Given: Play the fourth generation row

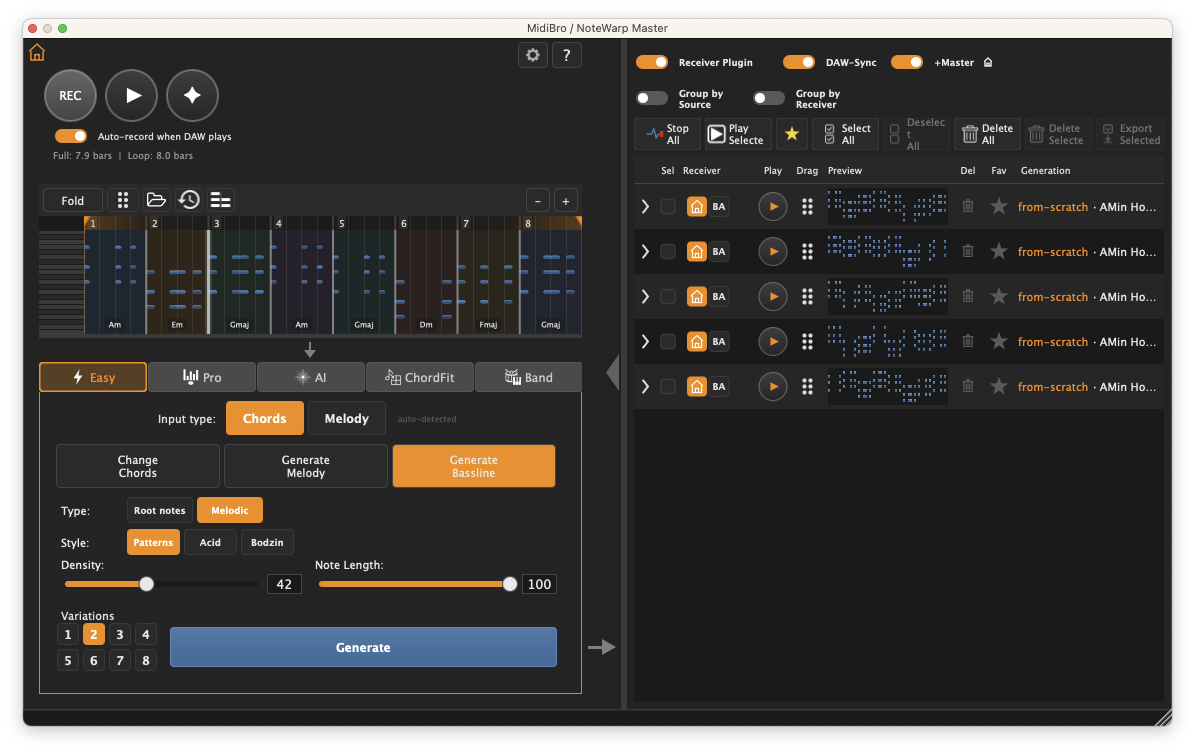Looking at the screenshot, I should [773, 341].
